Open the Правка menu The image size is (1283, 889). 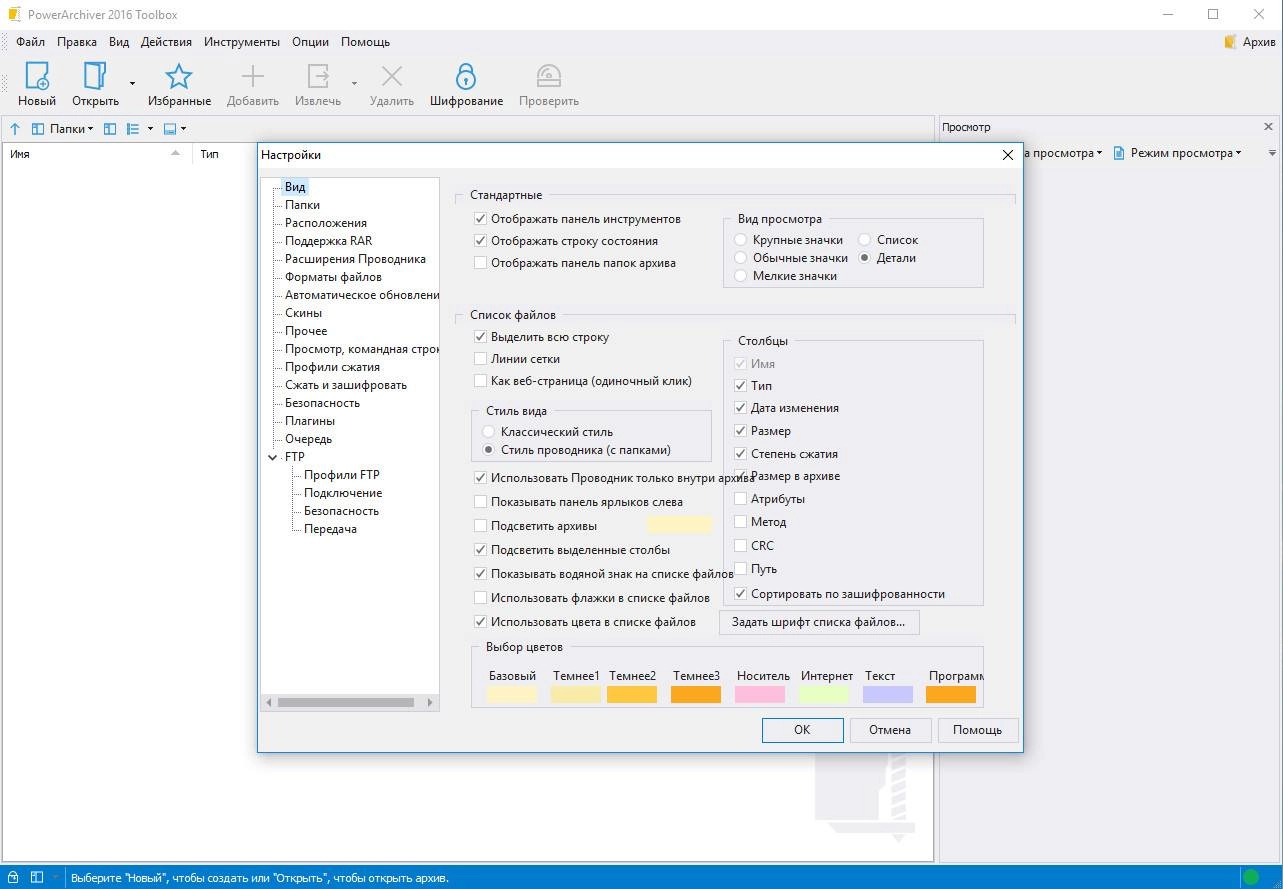77,42
